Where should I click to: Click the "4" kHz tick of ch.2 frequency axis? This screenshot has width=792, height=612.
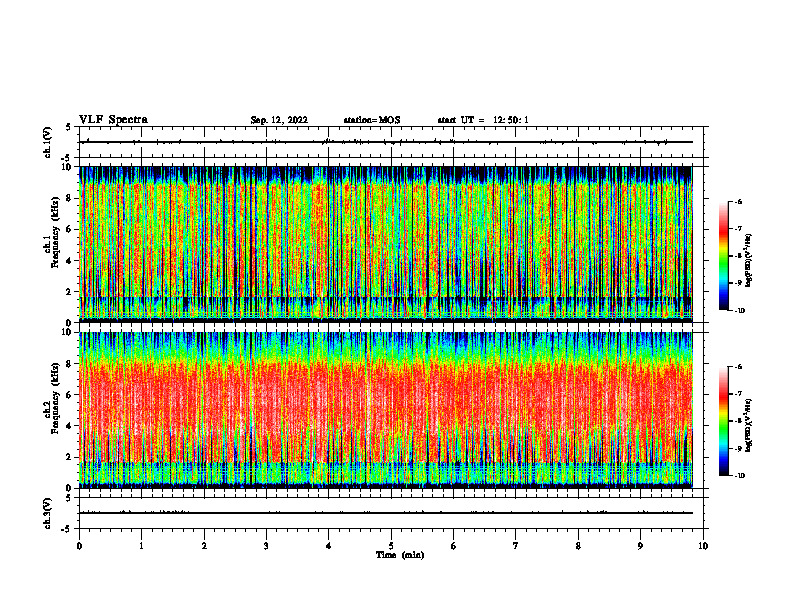coord(70,426)
